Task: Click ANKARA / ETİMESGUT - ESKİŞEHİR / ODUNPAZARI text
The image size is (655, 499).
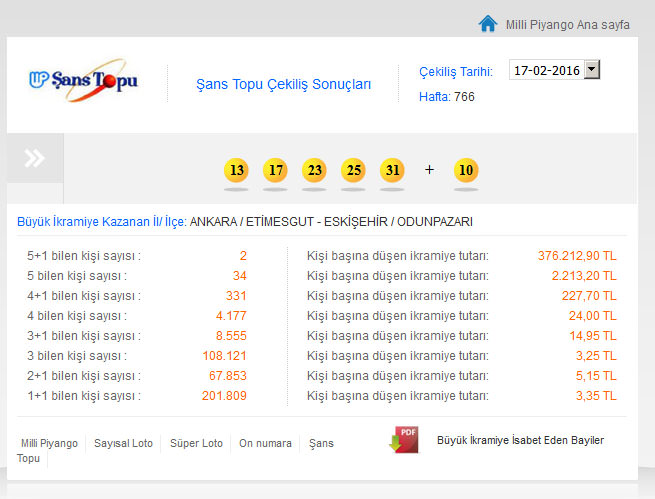Action: coord(331,222)
